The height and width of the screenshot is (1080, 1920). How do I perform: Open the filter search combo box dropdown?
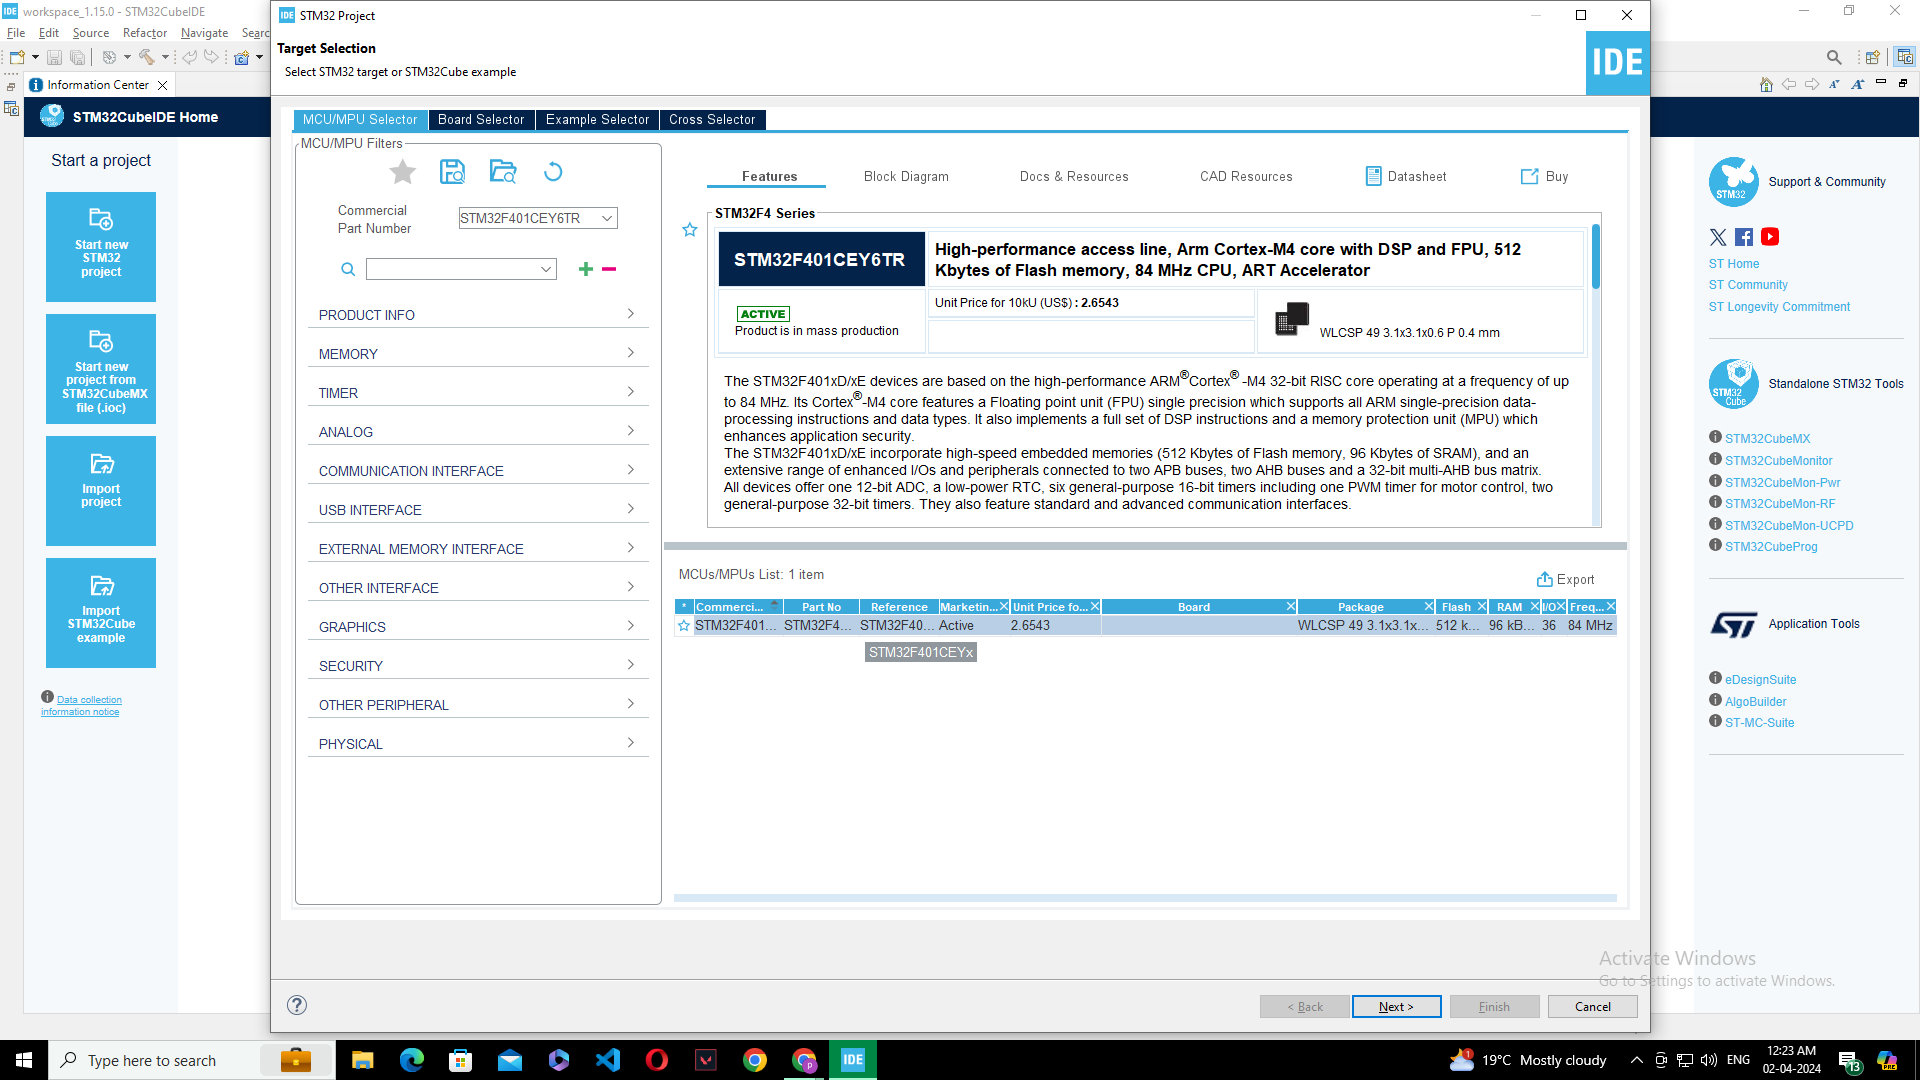click(x=546, y=269)
